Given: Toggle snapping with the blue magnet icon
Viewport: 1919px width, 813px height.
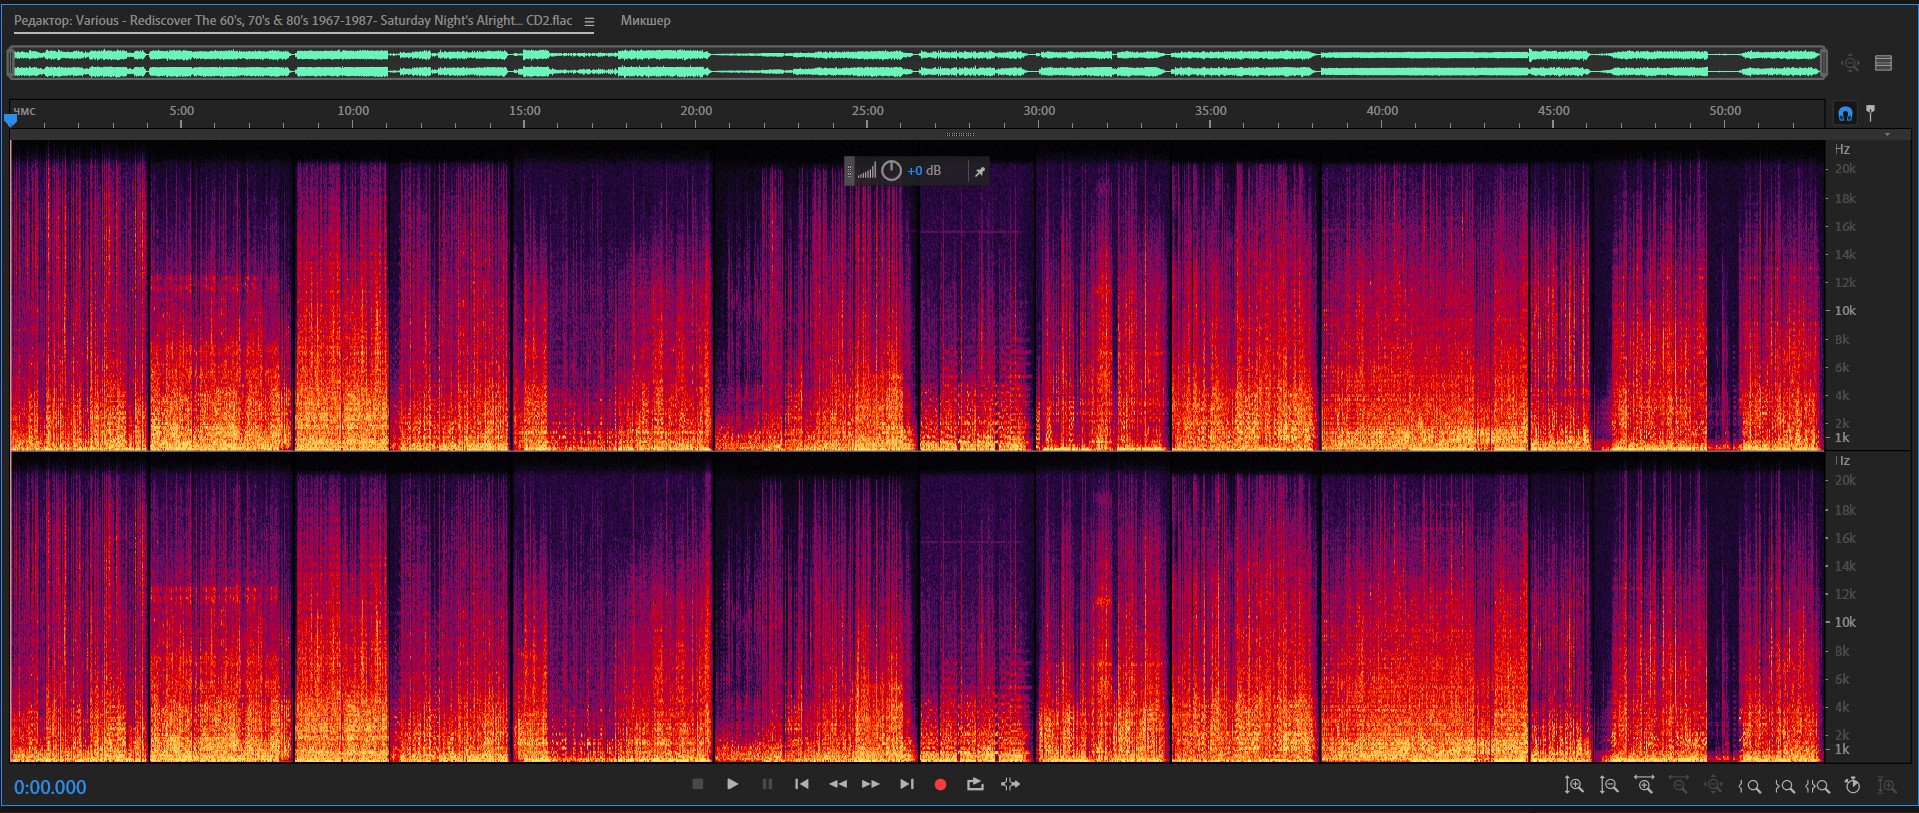Looking at the screenshot, I should click(x=1845, y=113).
